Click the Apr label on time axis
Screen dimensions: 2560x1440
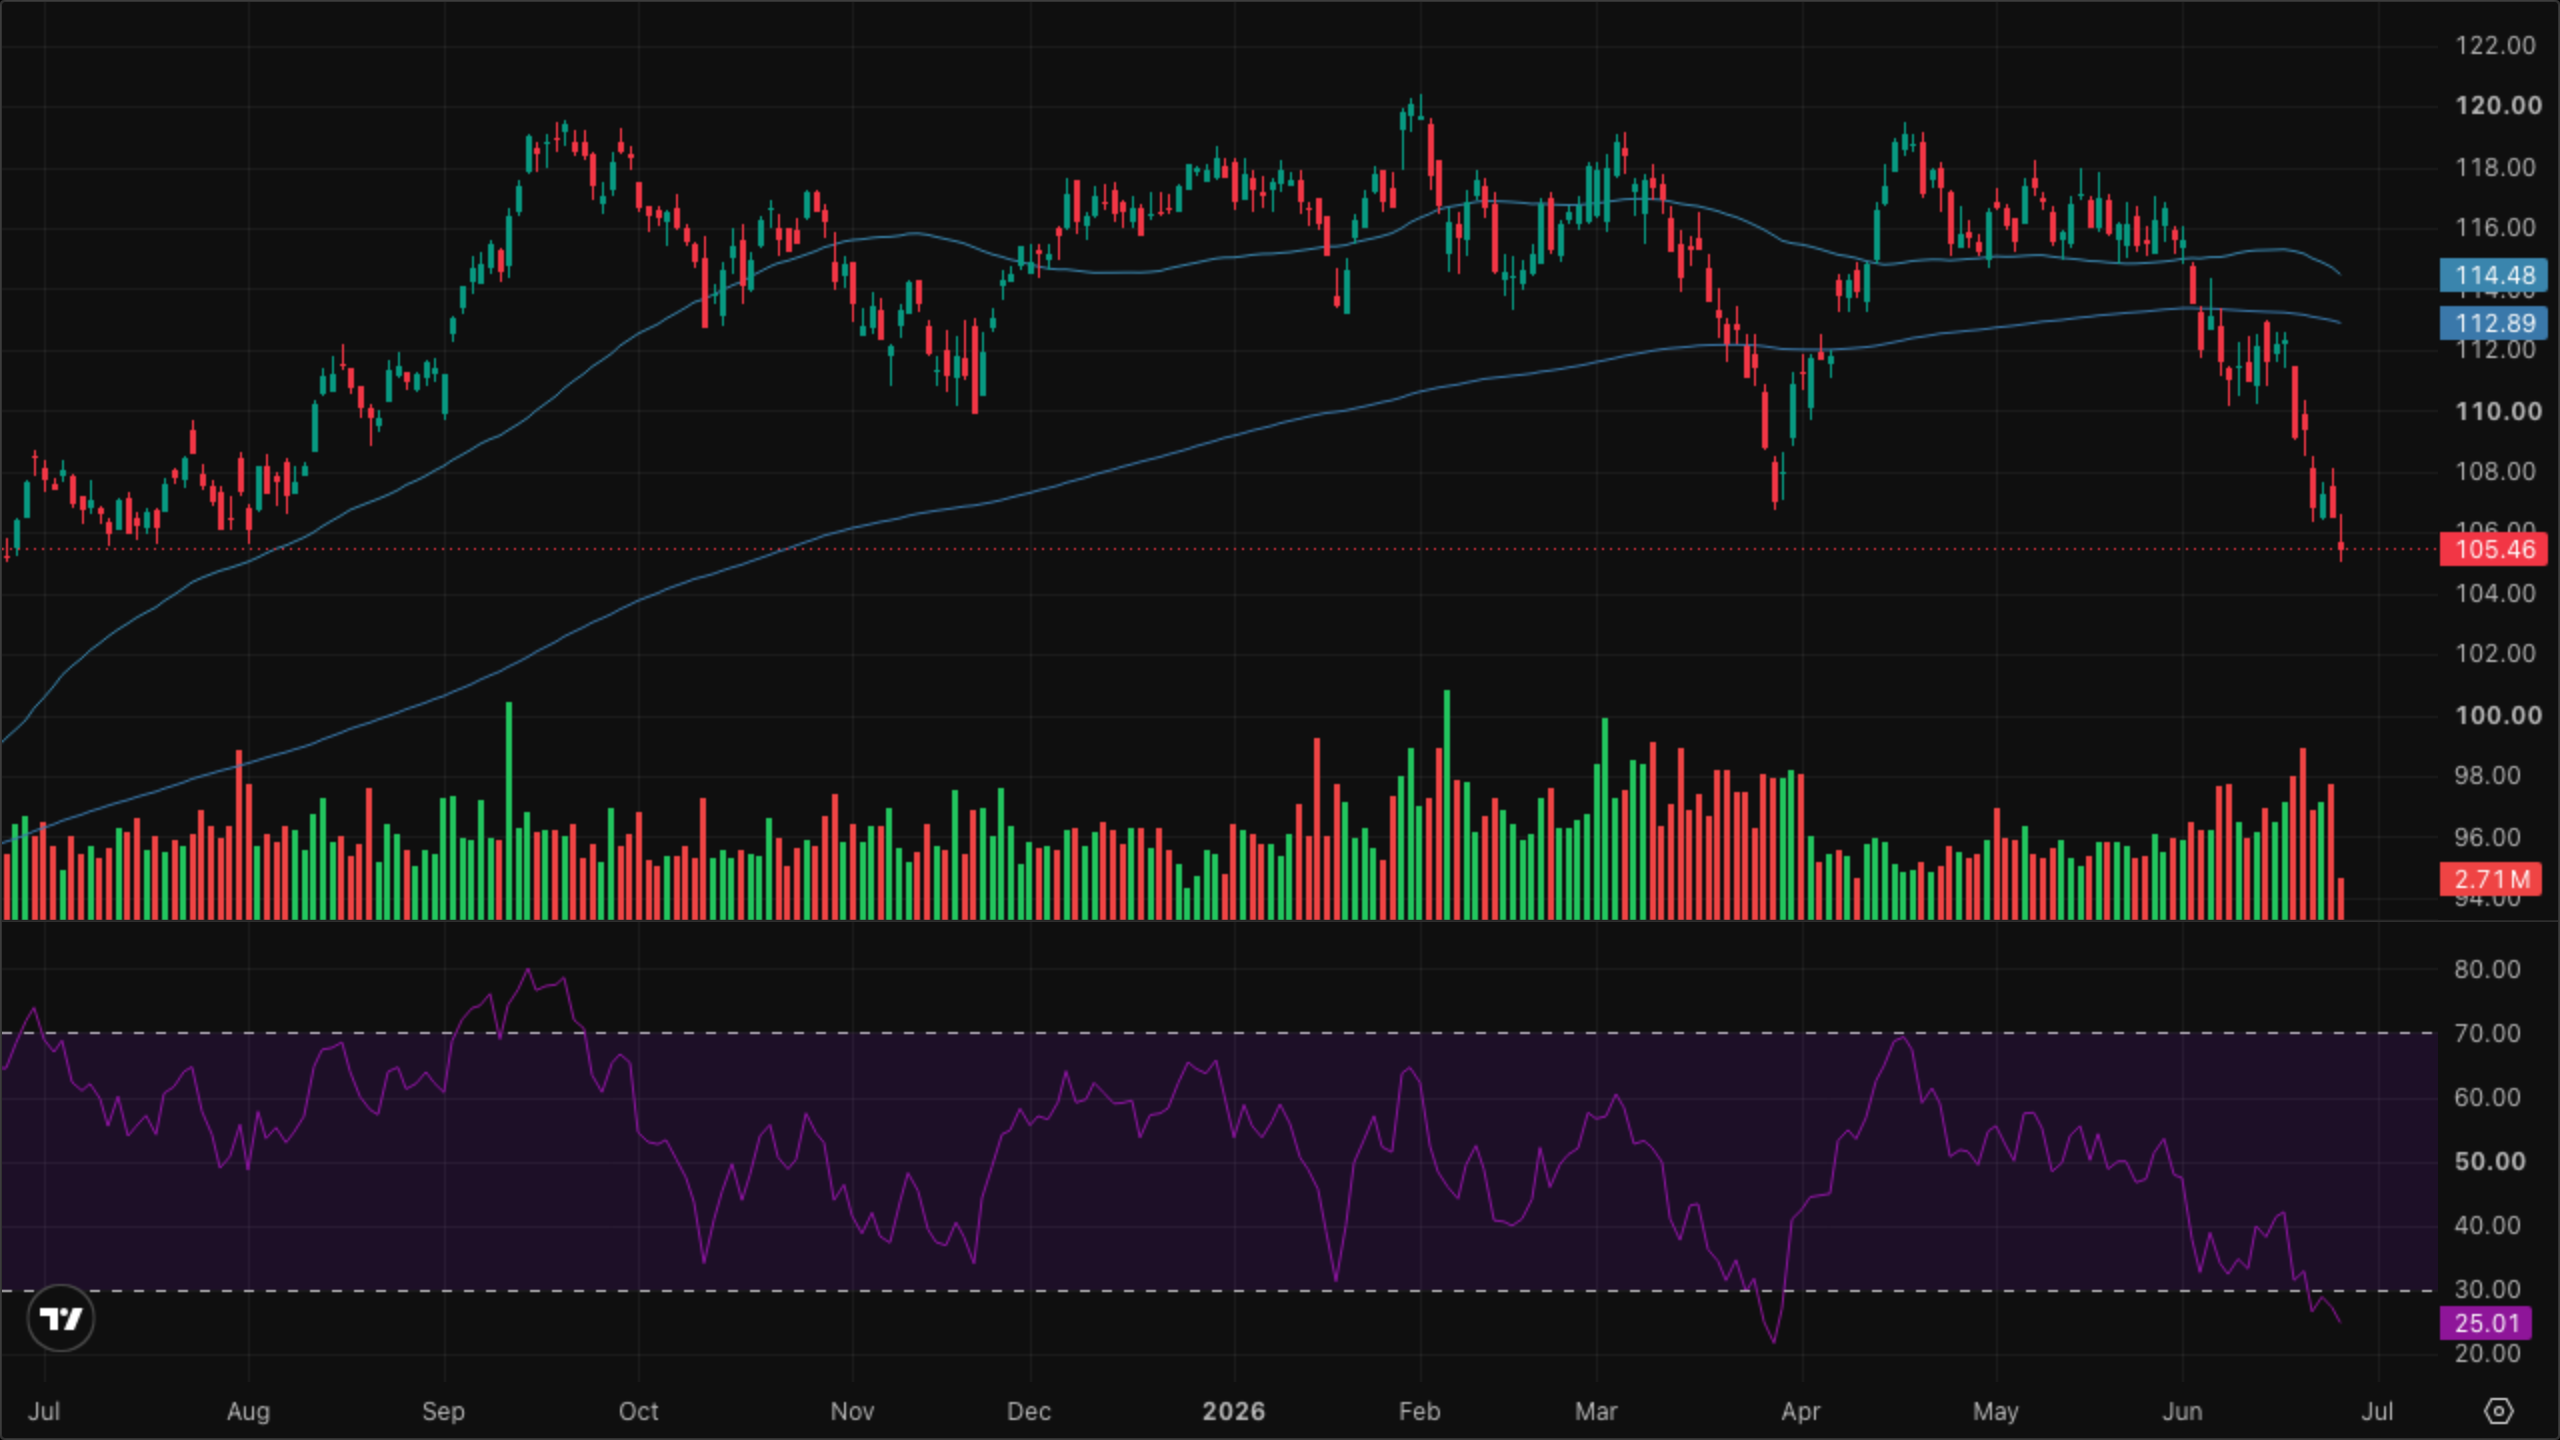click(1801, 1411)
